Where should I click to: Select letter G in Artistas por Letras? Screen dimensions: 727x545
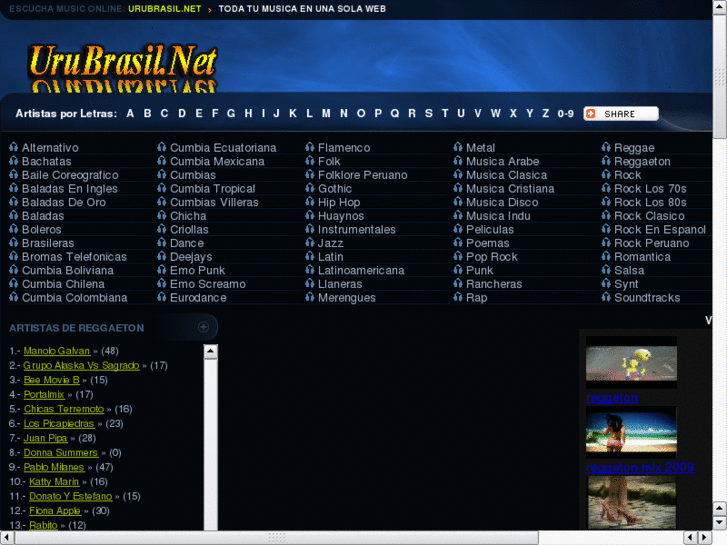point(231,113)
